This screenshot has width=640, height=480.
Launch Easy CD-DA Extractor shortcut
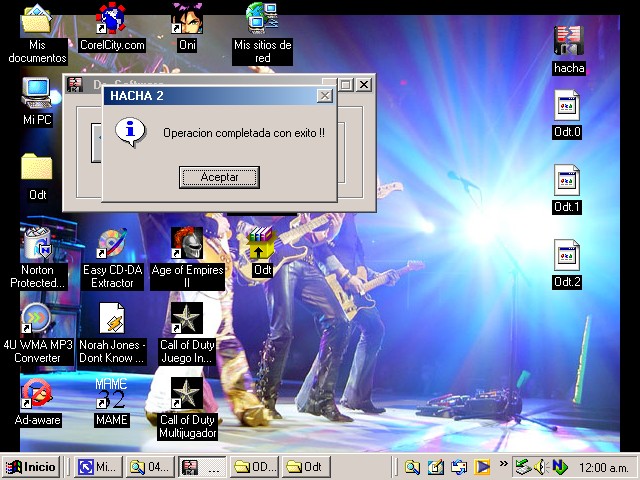111,244
